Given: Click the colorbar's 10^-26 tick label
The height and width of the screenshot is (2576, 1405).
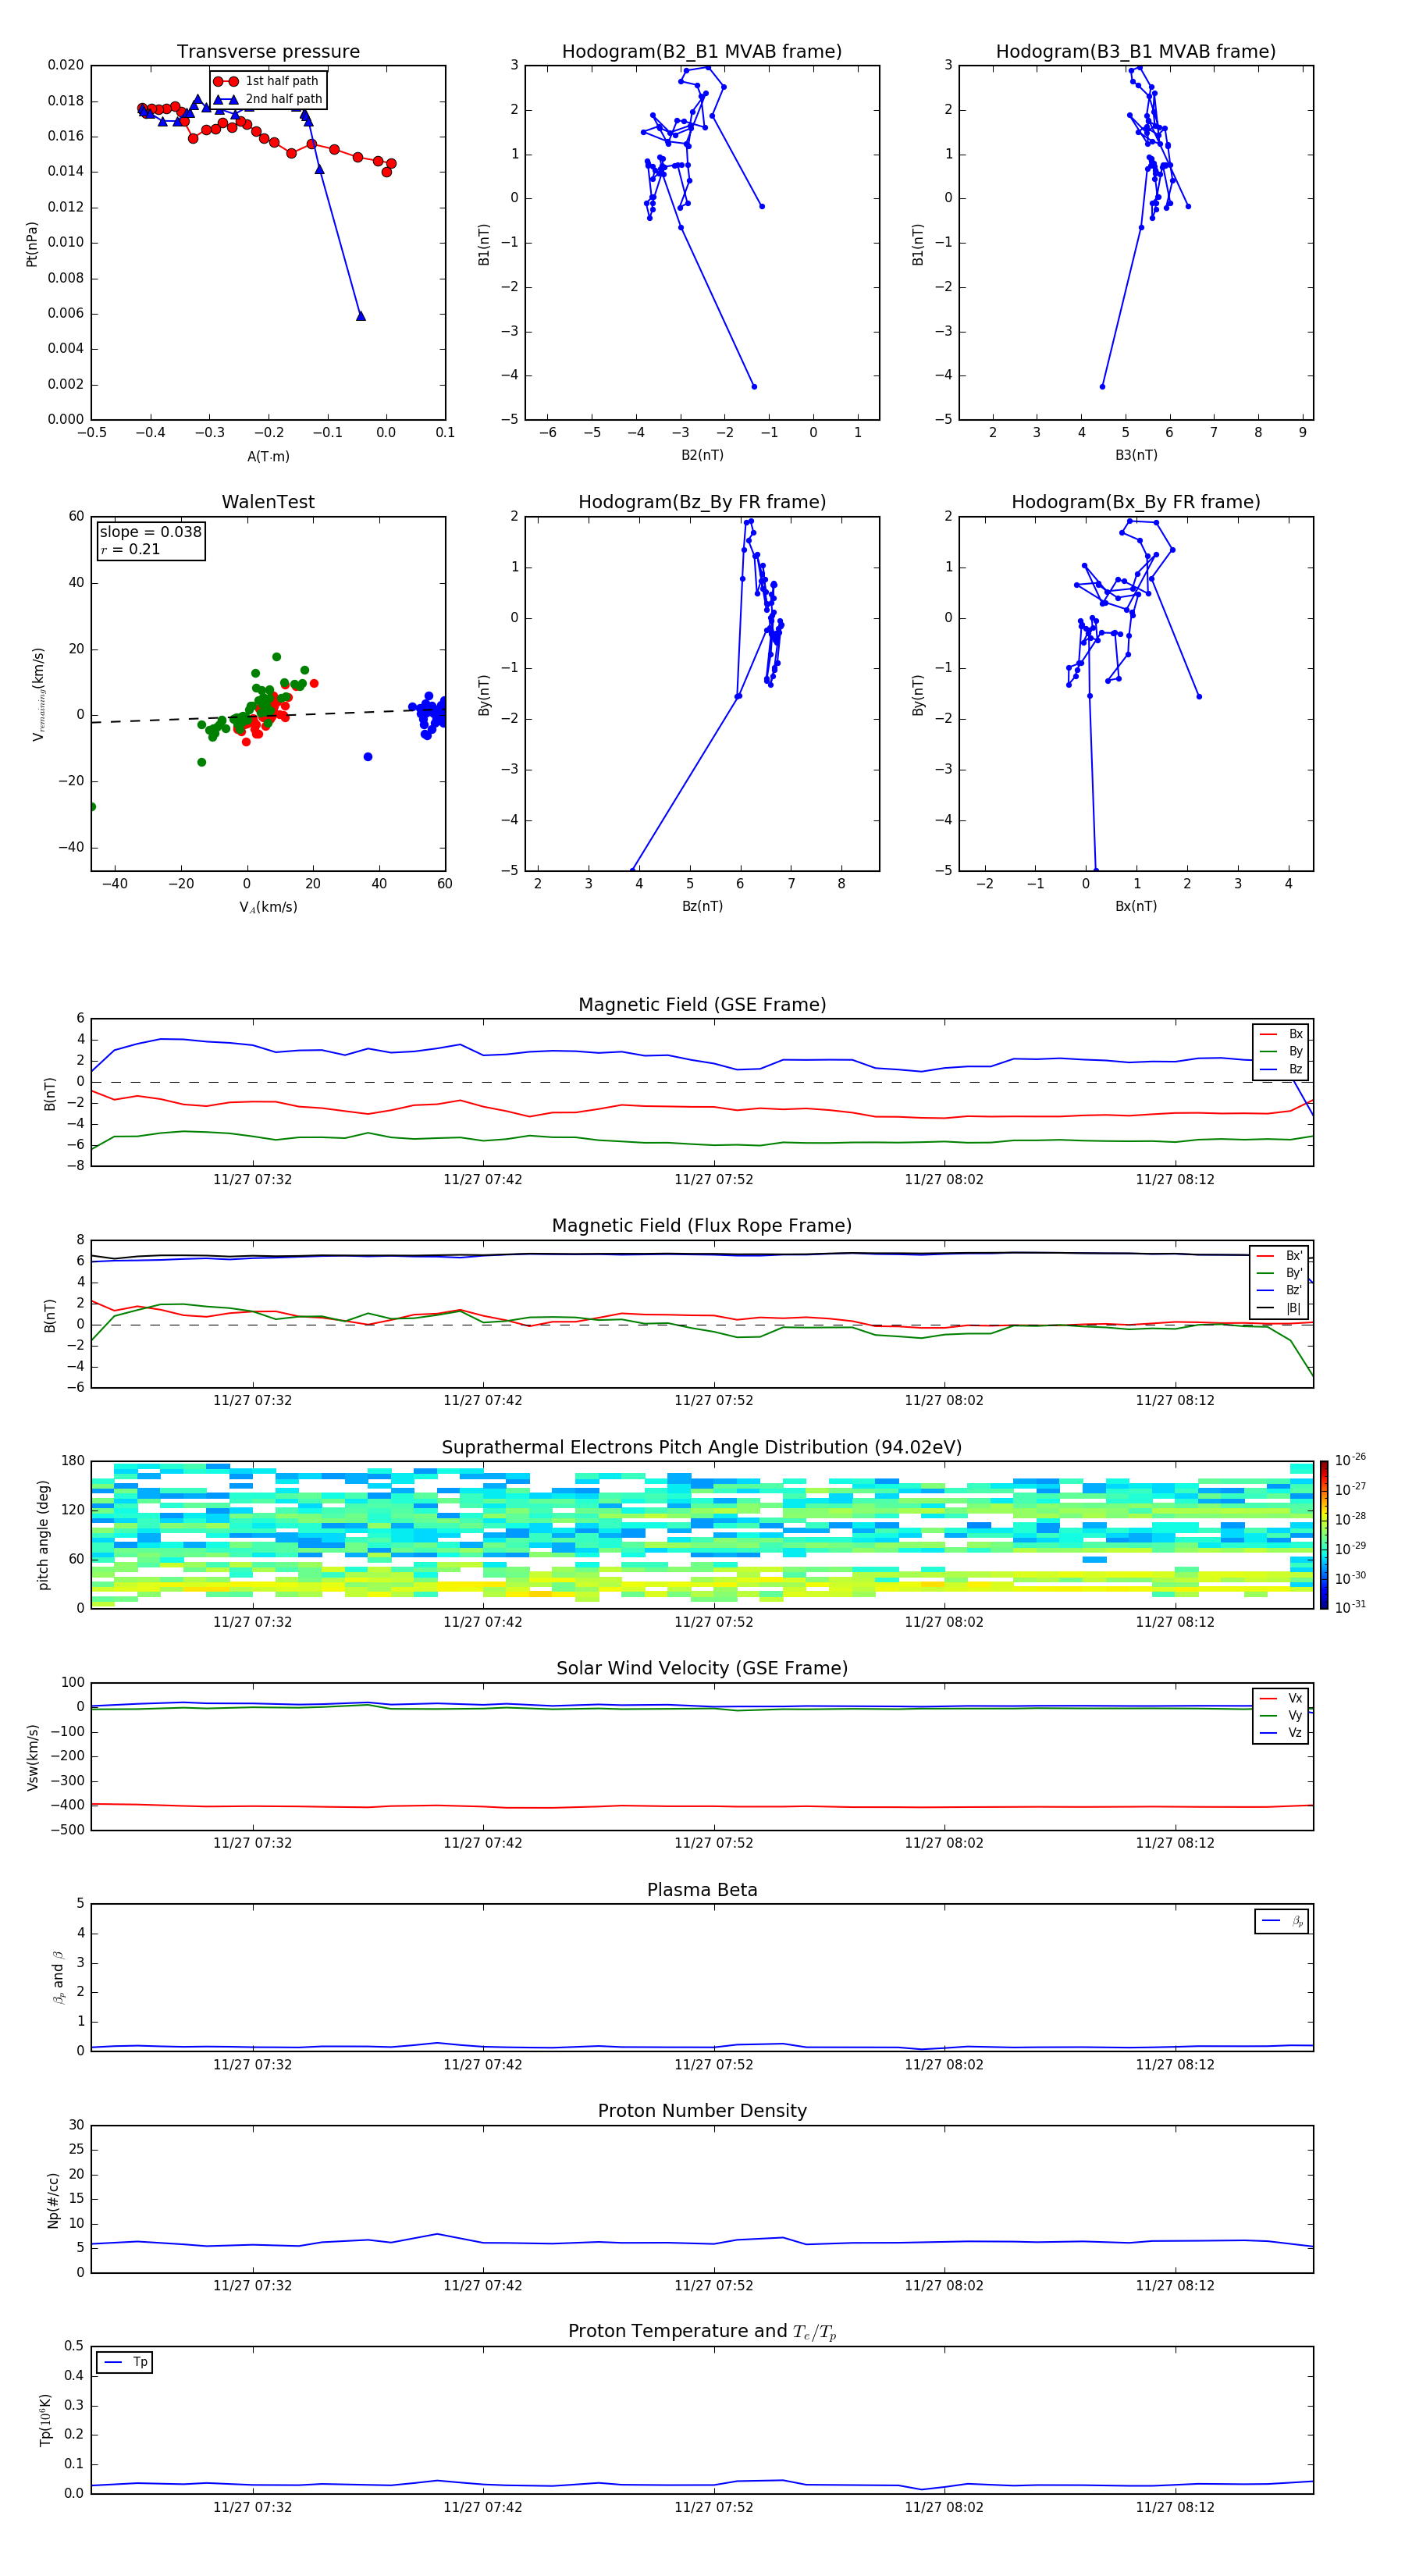Looking at the screenshot, I should coord(1350,1460).
